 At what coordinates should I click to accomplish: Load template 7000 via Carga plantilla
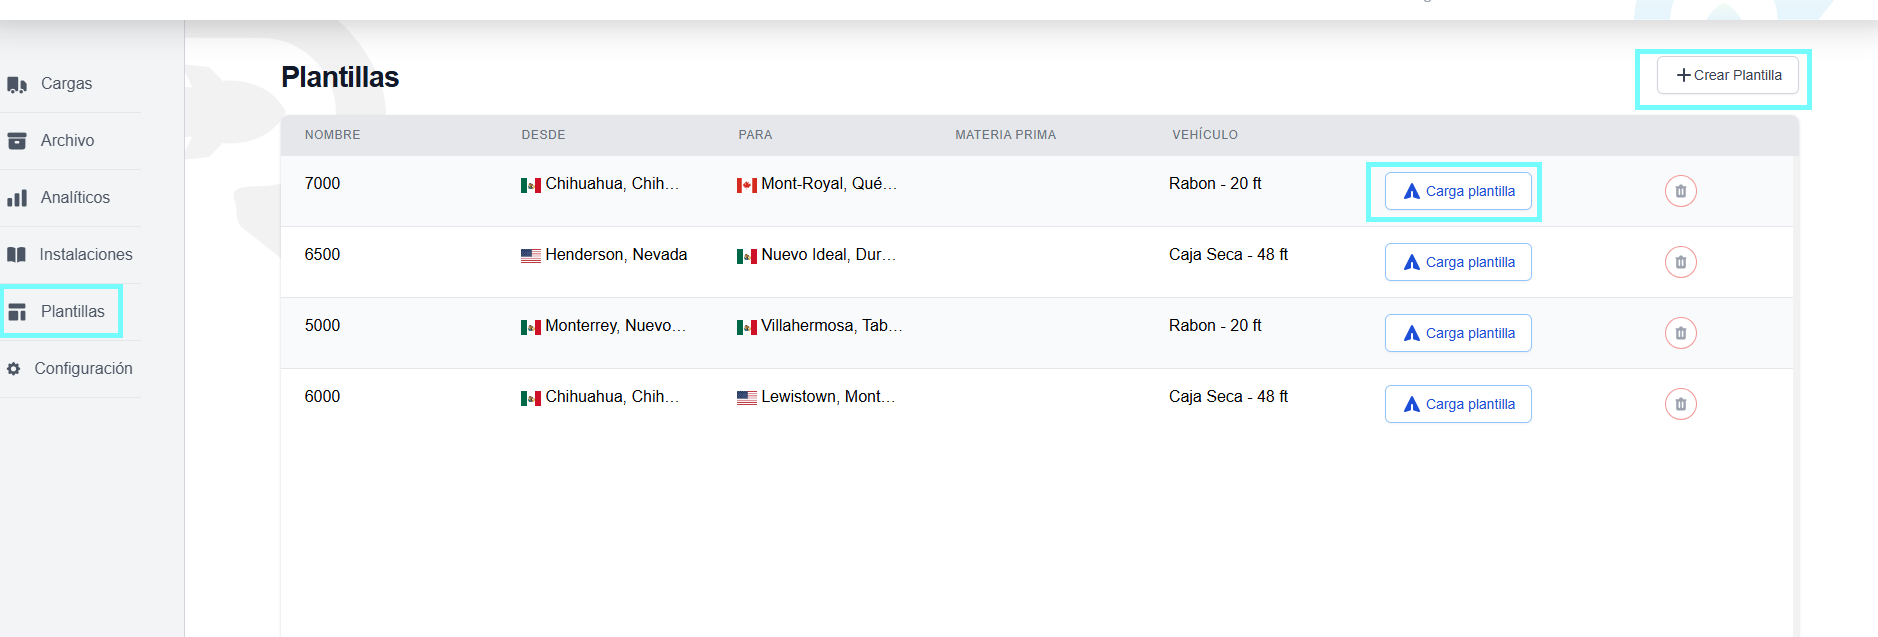pyautogui.click(x=1458, y=191)
